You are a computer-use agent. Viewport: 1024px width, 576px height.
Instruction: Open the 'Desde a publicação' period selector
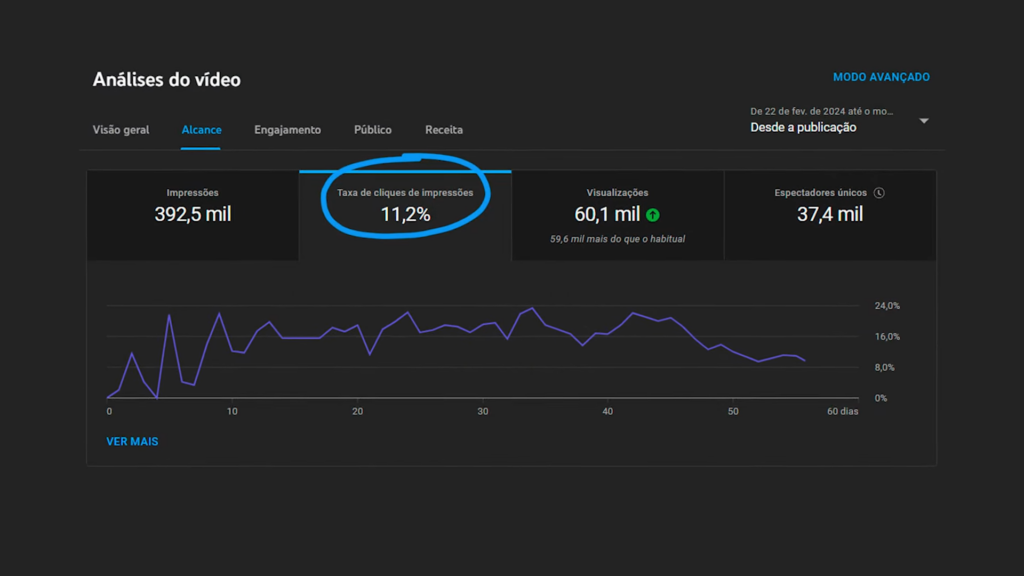coord(803,128)
